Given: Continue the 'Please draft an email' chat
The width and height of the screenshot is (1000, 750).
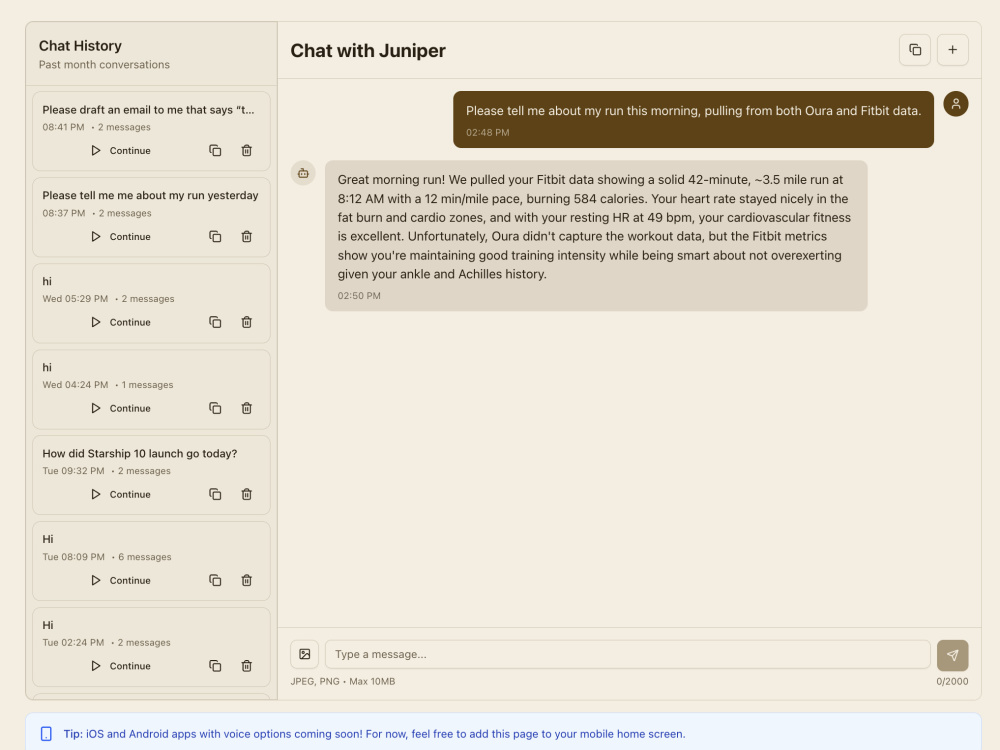Looking at the screenshot, I should coord(121,151).
